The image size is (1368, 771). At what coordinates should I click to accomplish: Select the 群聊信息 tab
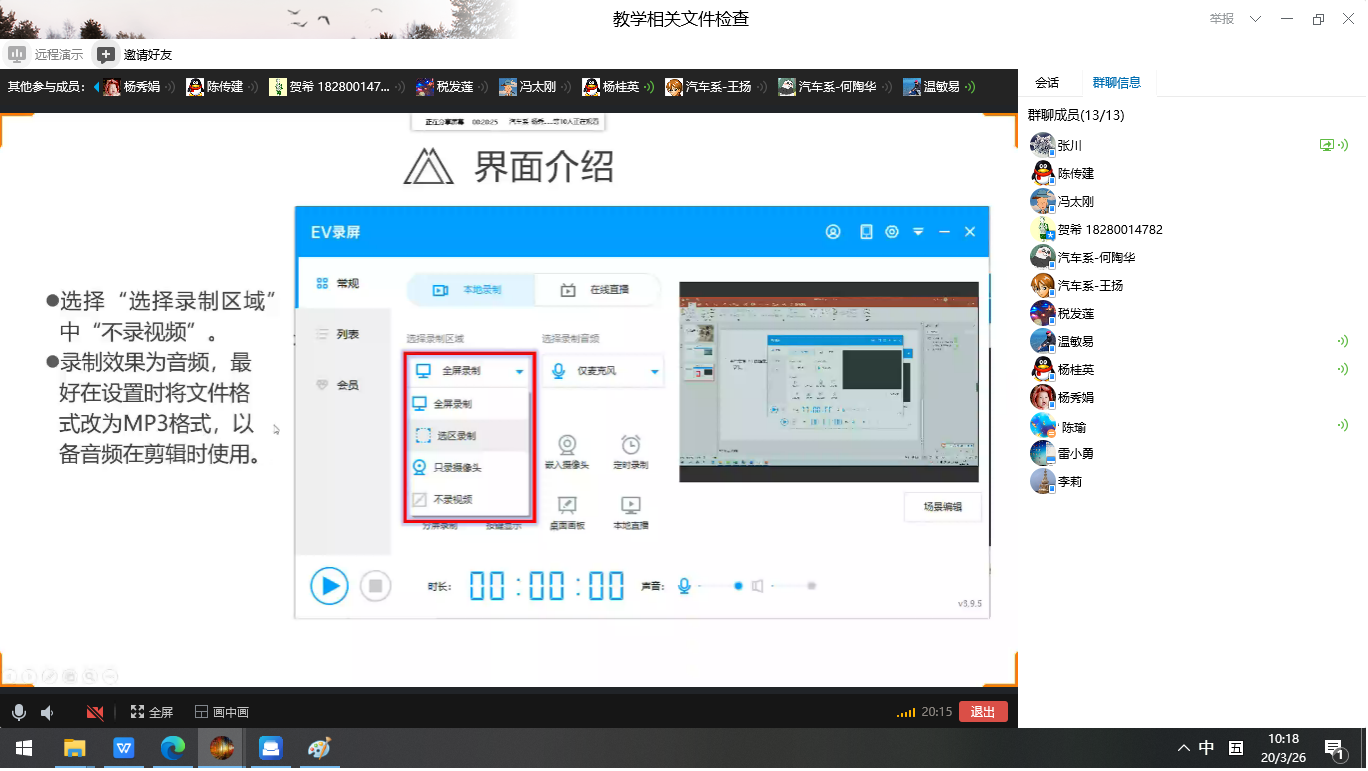[x=1116, y=83]
